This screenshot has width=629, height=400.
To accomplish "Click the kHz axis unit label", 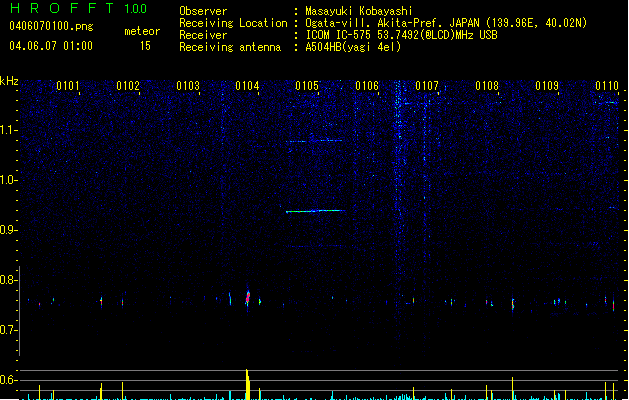I will pos(9,81).
